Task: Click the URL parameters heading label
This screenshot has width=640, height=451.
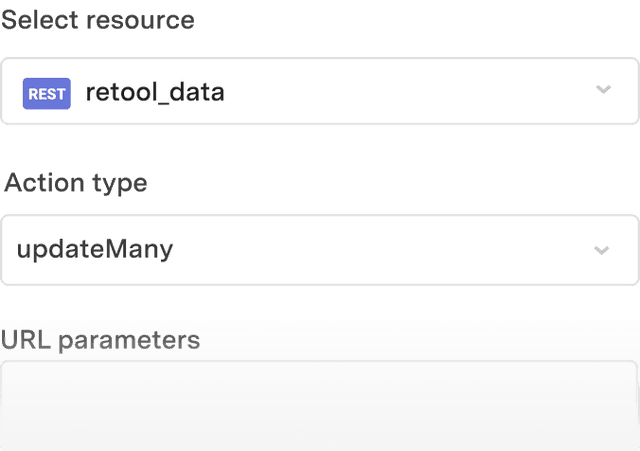Action: click(x=100, y=340)
